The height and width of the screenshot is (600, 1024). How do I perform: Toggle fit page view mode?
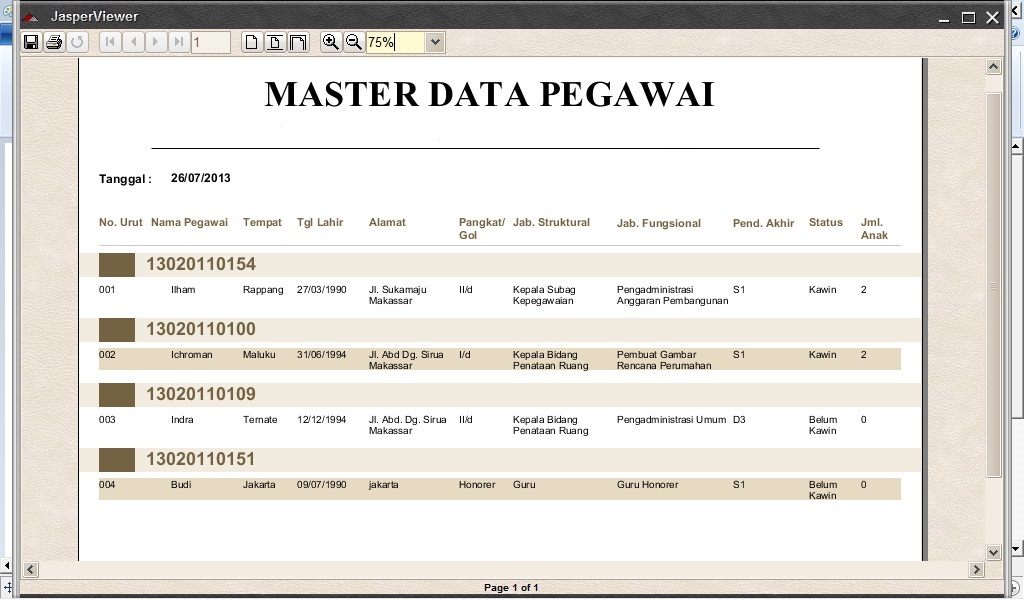275,41
